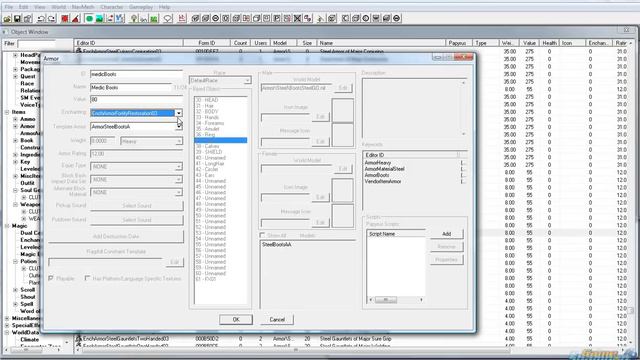Image resolution: width=640 pixels, height=360 pixels.
Task: Click OK in the Armor dialog
Action: point(236,320)
